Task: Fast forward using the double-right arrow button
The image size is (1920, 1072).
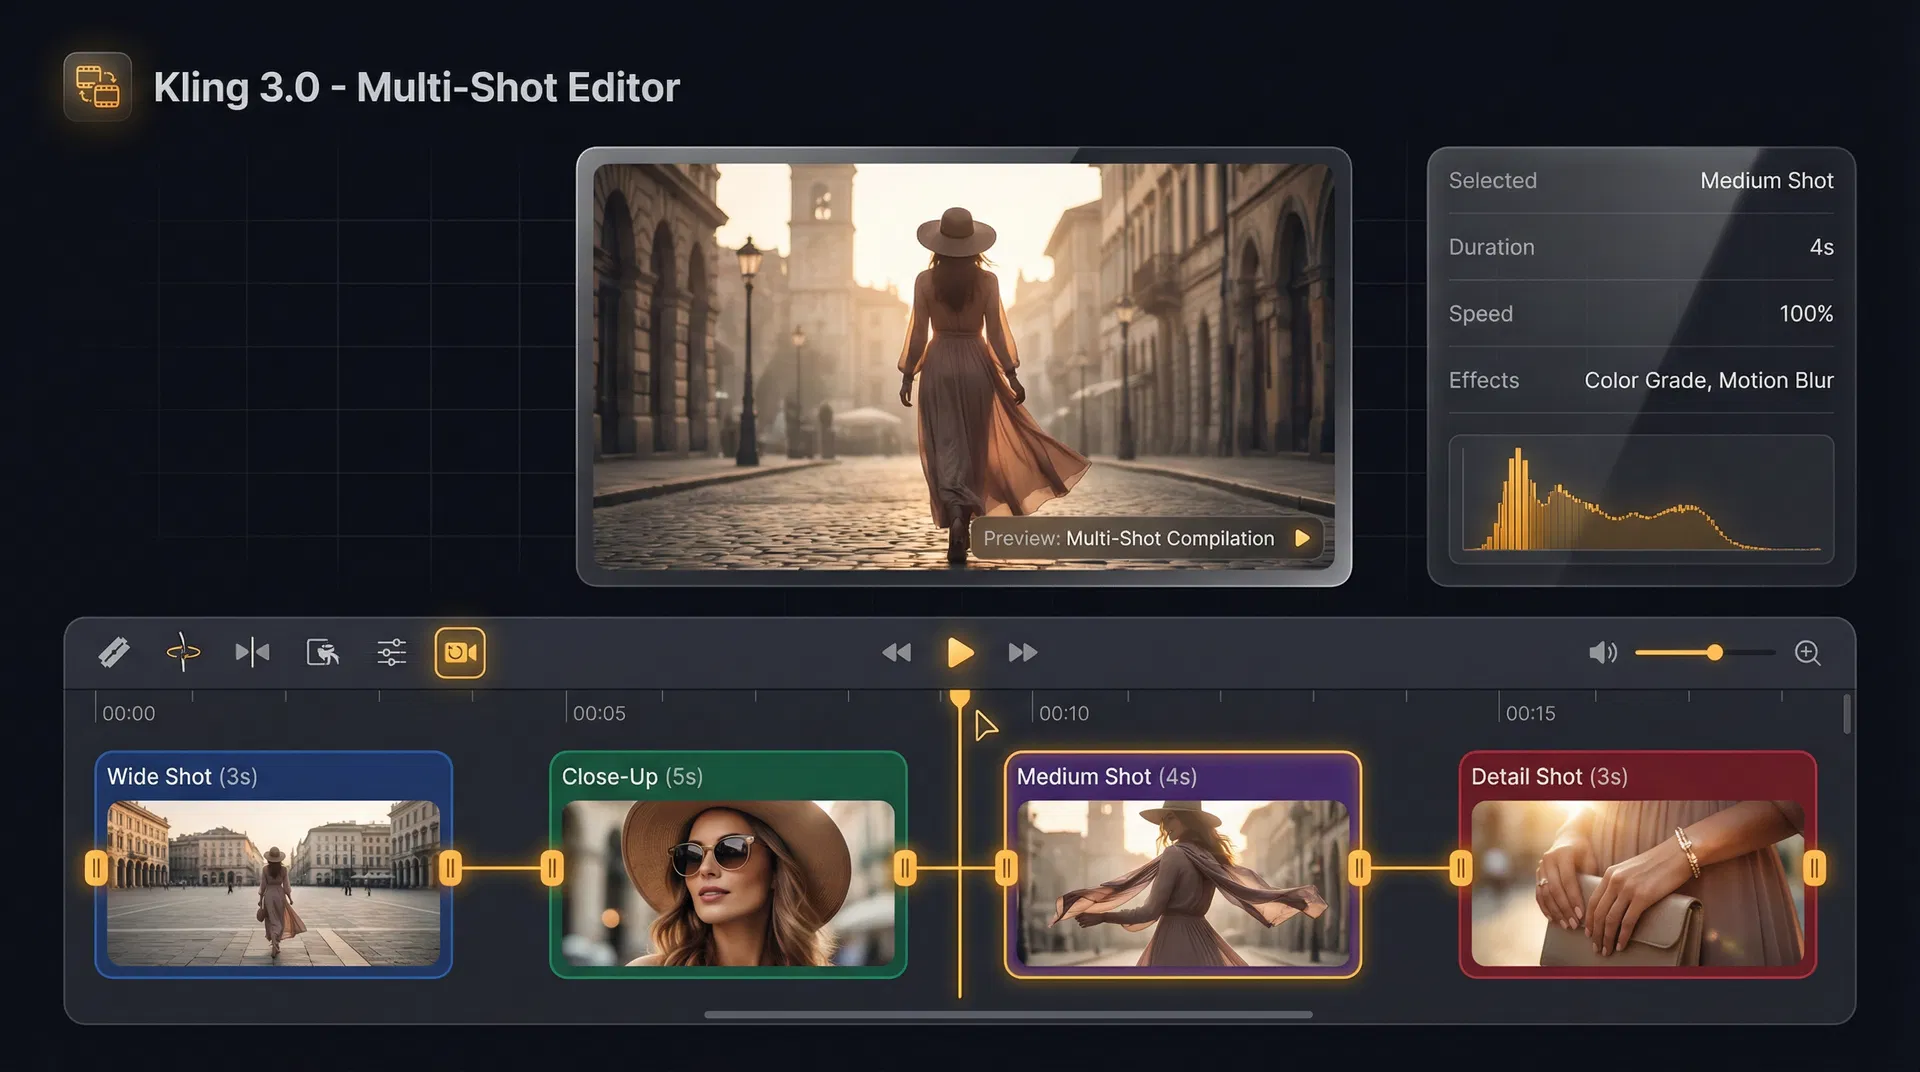Action: tap(1022, 653)
